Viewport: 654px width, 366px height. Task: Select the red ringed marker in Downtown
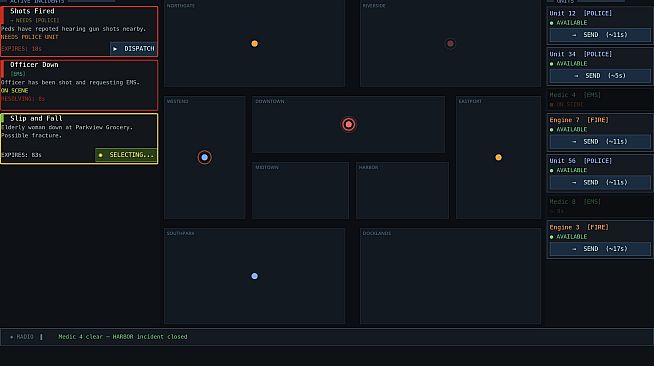click(x=349, y=124)
